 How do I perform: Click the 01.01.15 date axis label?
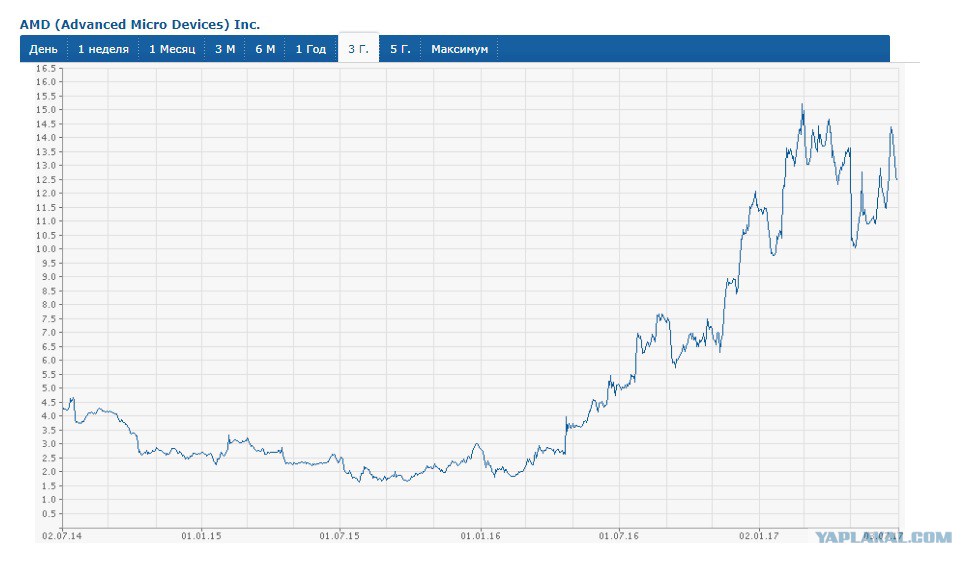click(201, 536)
